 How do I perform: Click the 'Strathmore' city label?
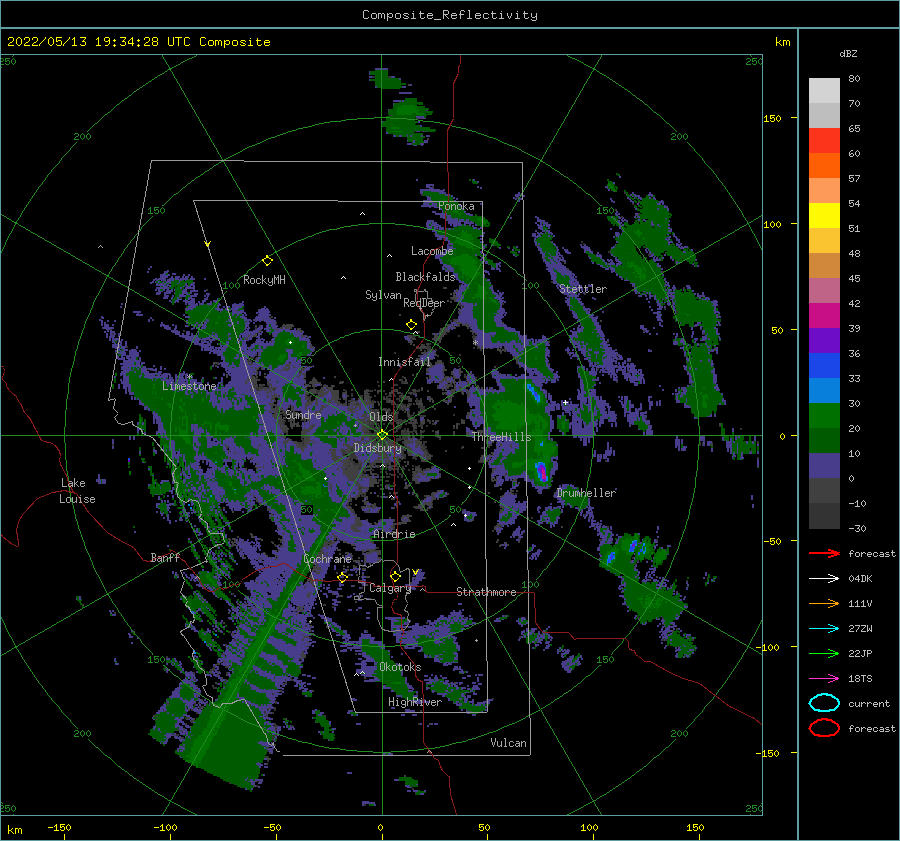(486, 592)
